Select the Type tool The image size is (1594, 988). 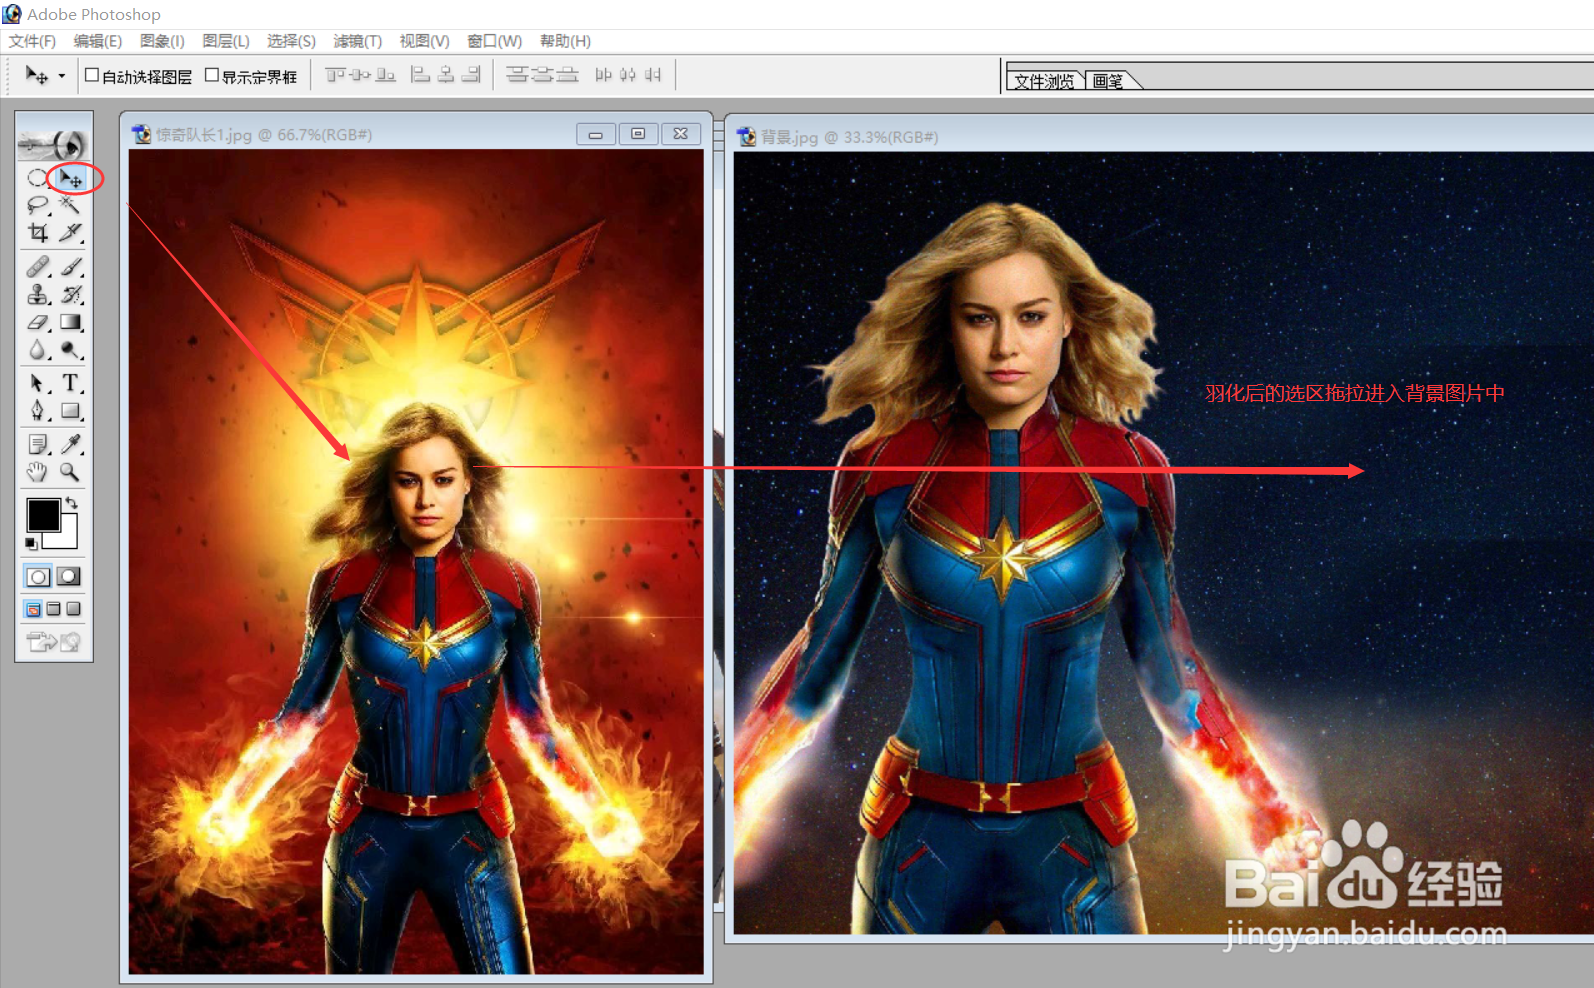(71, 383)
